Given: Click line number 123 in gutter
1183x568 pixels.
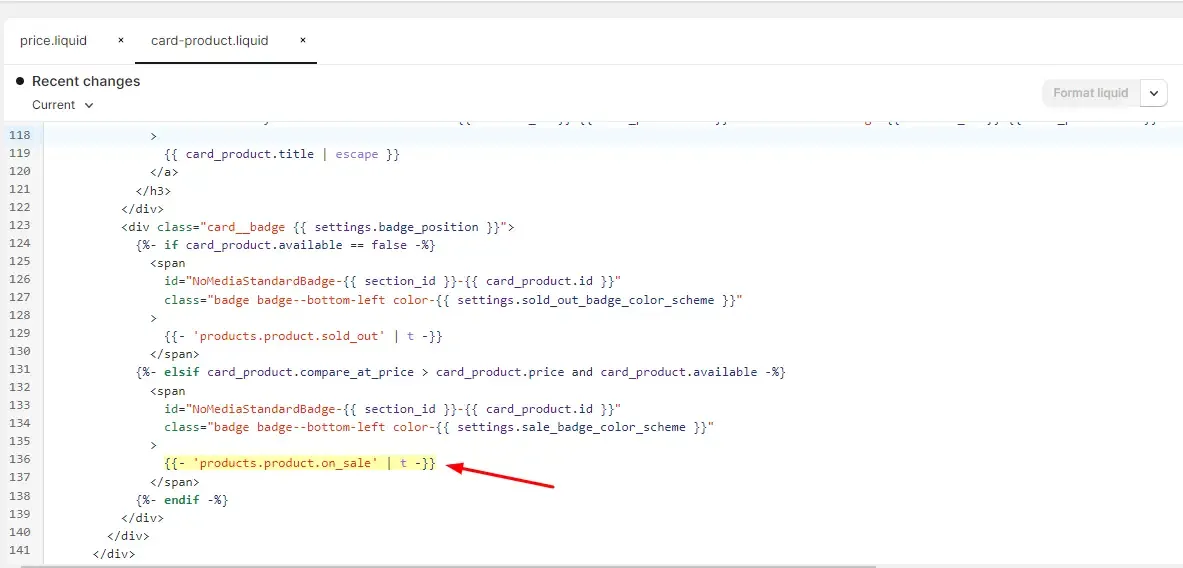Looking at the screenshot, I should pyautogui.click(x=19, y=226).
